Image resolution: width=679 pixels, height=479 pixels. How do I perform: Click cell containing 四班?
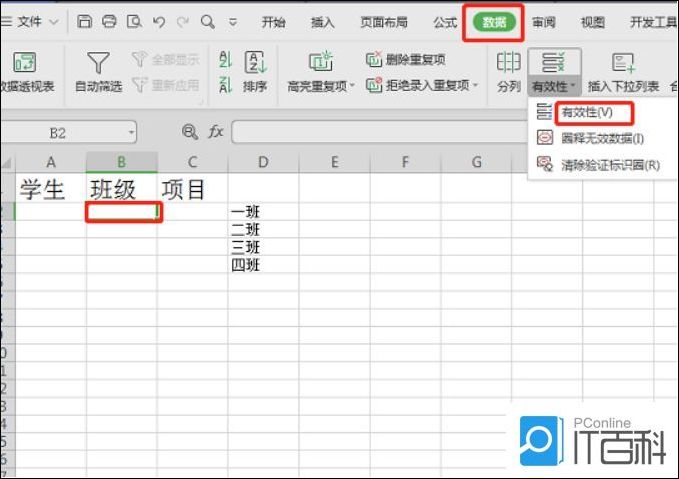pos(263,265)
